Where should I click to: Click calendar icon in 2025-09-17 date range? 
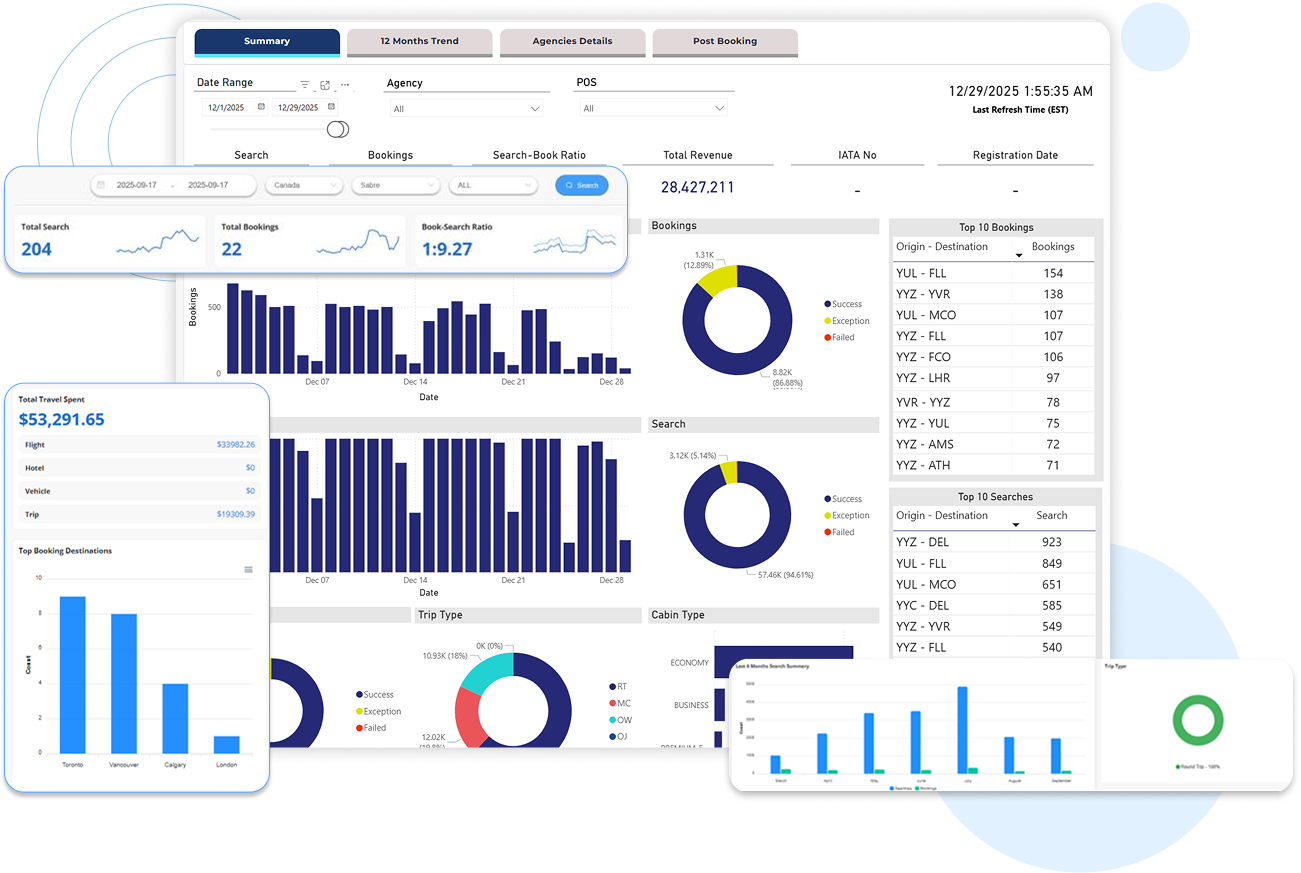tap(101, 185)
